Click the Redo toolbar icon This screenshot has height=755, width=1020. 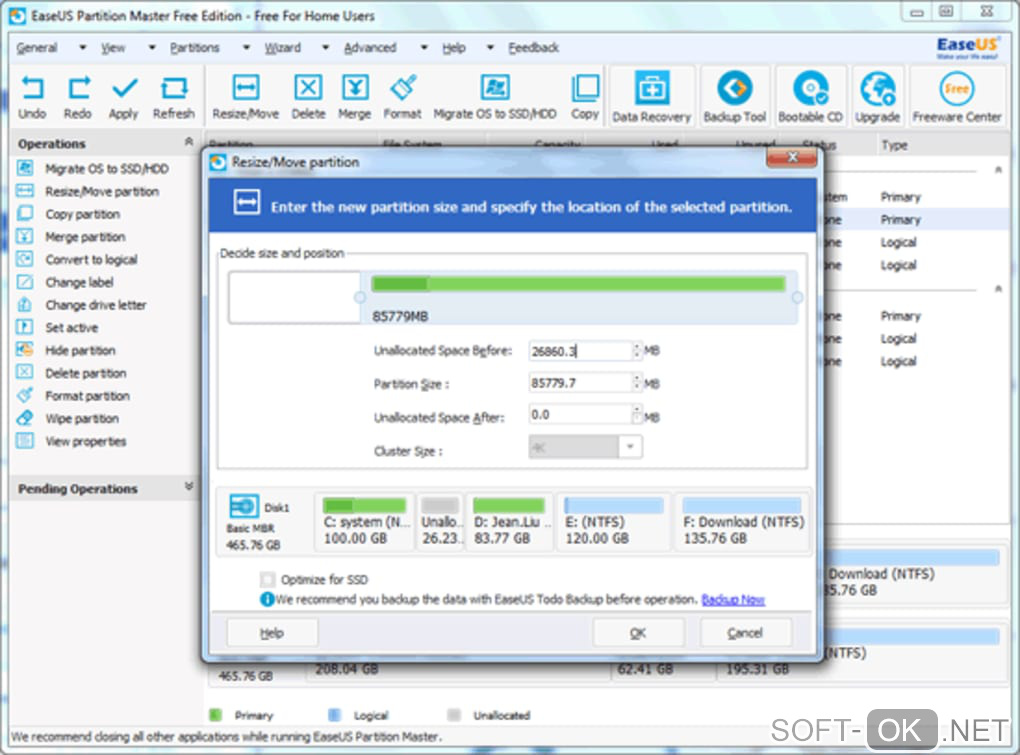click(x=78, y=97)
